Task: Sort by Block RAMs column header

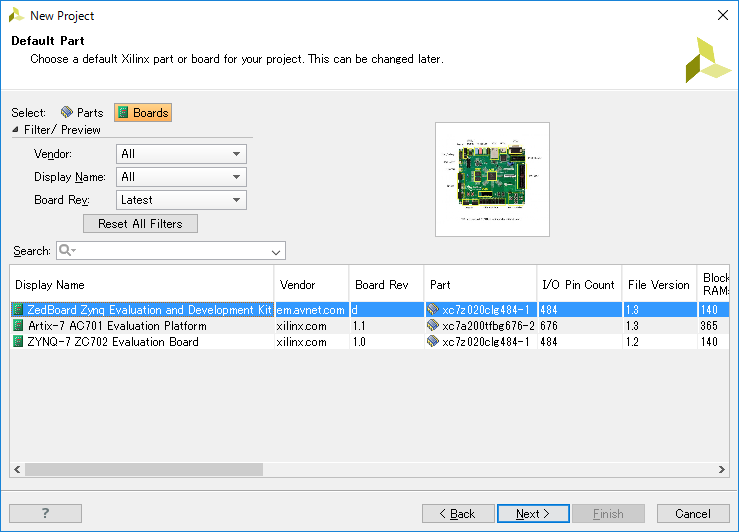Action: [x=714, y=285]
